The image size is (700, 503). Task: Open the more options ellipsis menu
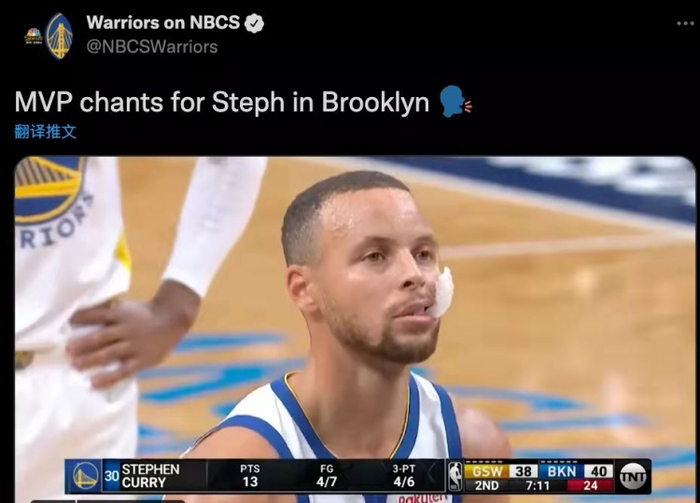685,23
